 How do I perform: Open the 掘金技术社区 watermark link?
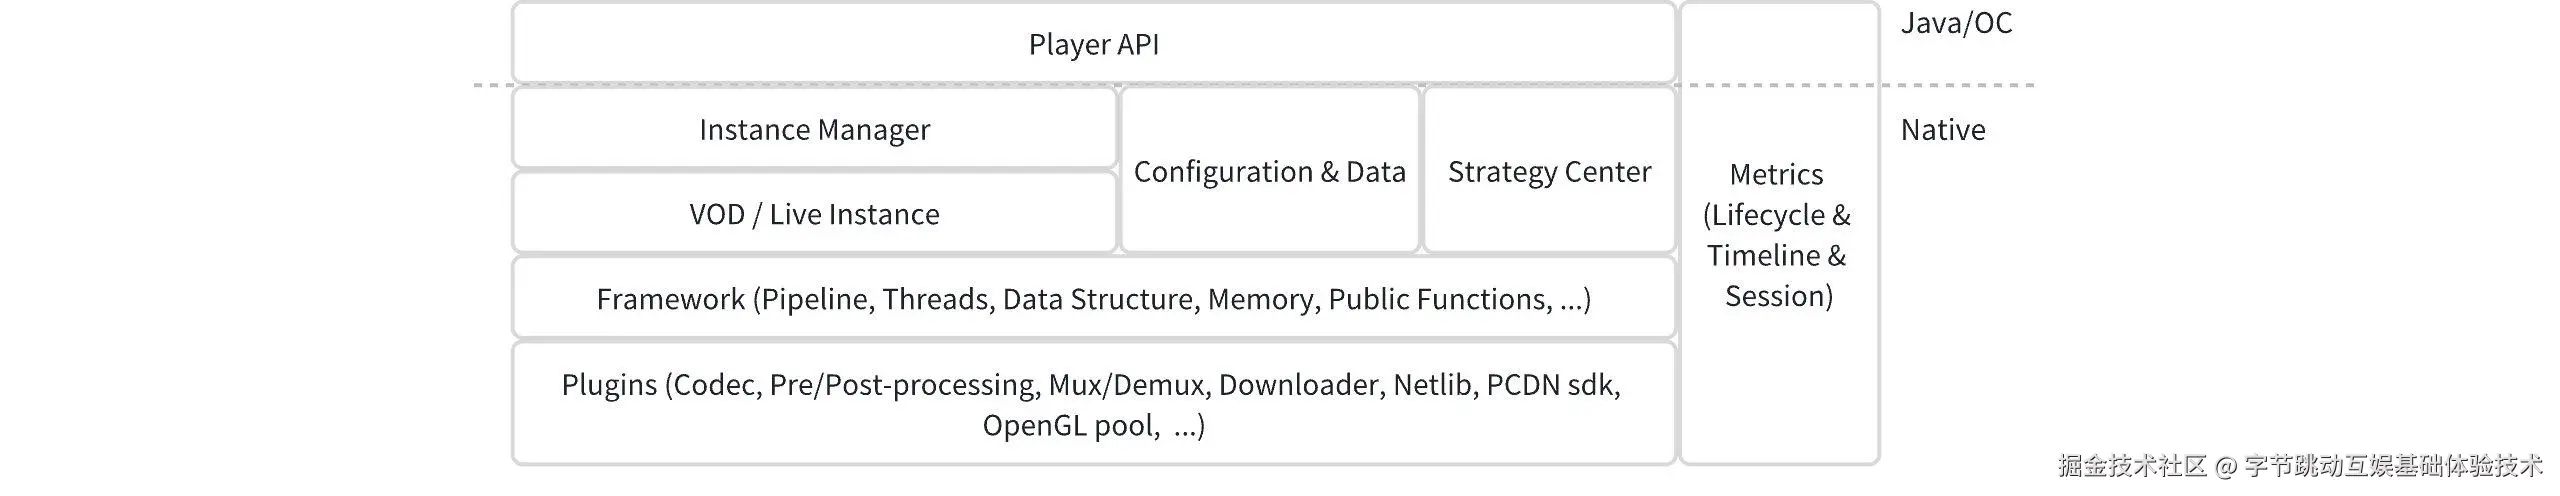[x=2132, y=465]
